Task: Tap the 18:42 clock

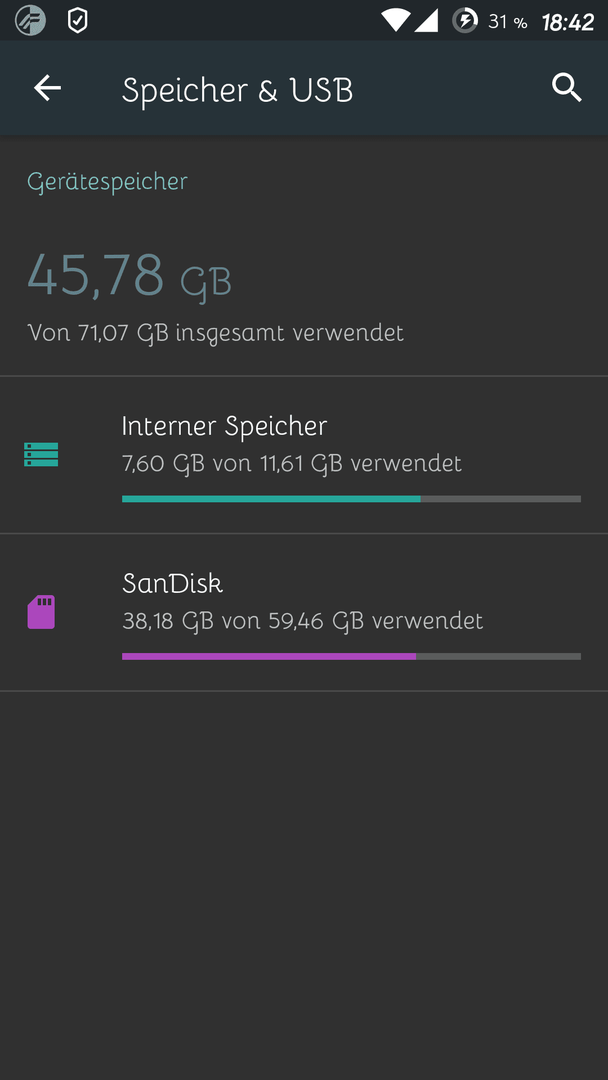Action: 568,22
